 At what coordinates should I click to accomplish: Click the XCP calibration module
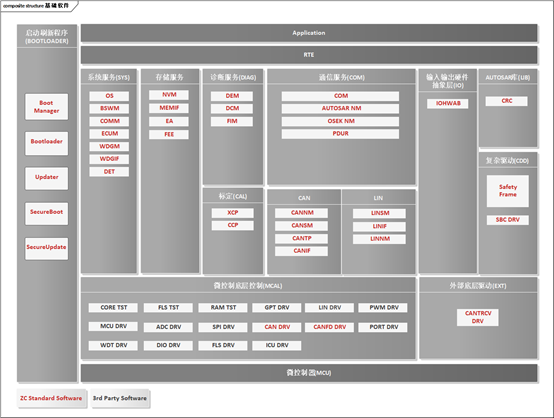(232, 213)
